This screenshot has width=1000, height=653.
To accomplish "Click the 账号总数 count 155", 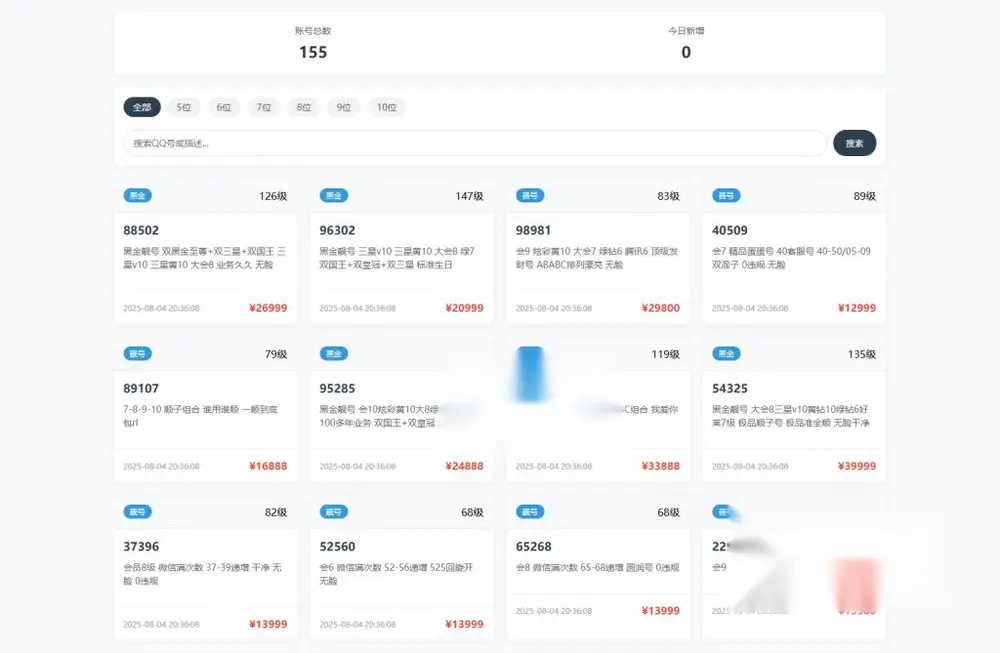I will coord(313,52).
